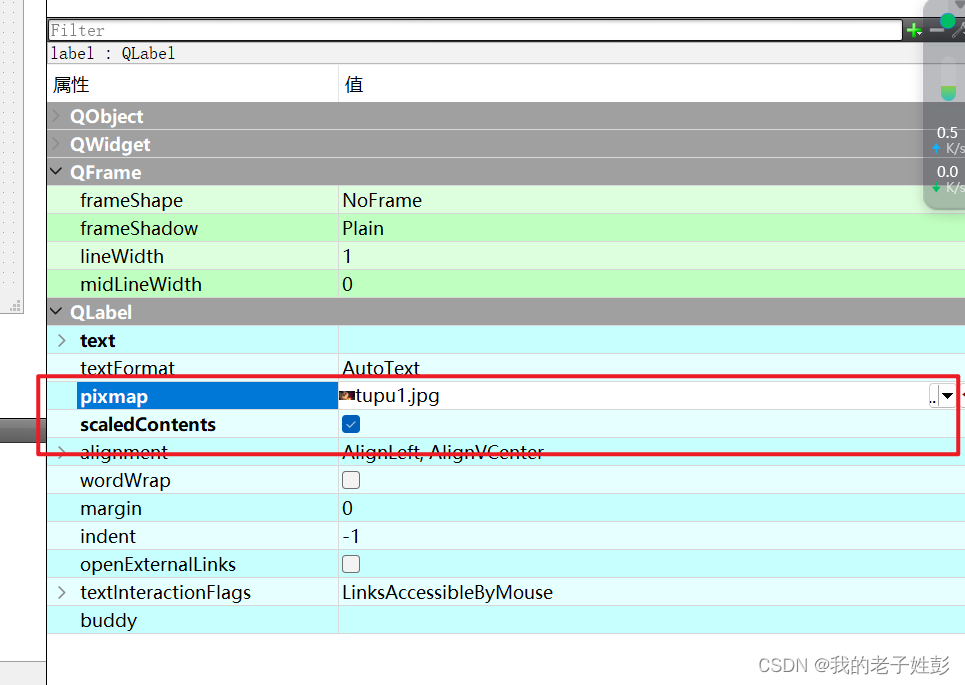965x685 pixels.
Task: Expand the text property row
Action: click(x=62, y=340)
